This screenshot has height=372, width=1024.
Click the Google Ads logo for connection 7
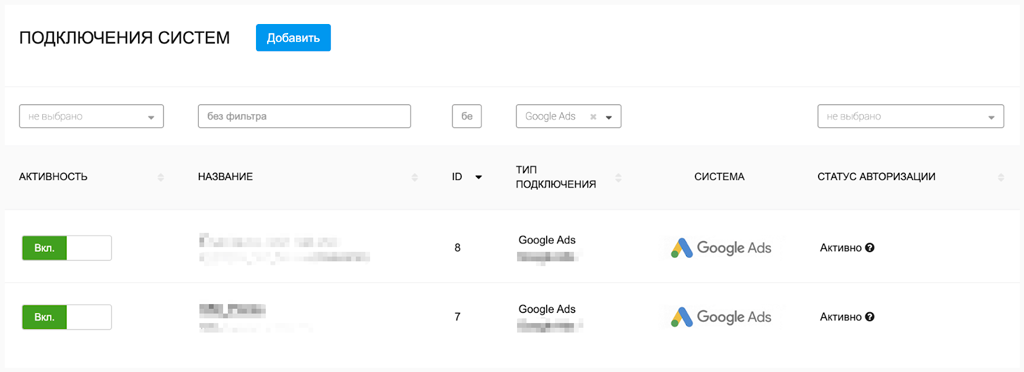(722, 317)
